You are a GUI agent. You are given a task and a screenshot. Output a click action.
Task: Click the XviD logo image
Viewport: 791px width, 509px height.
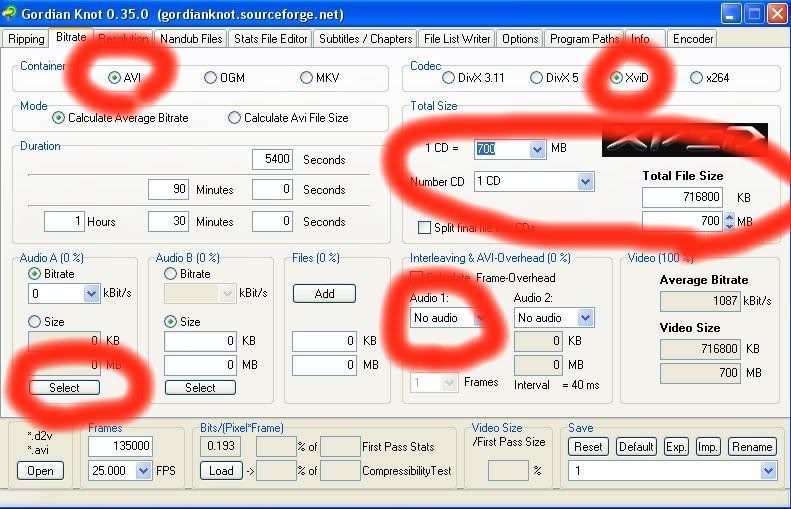685,140
